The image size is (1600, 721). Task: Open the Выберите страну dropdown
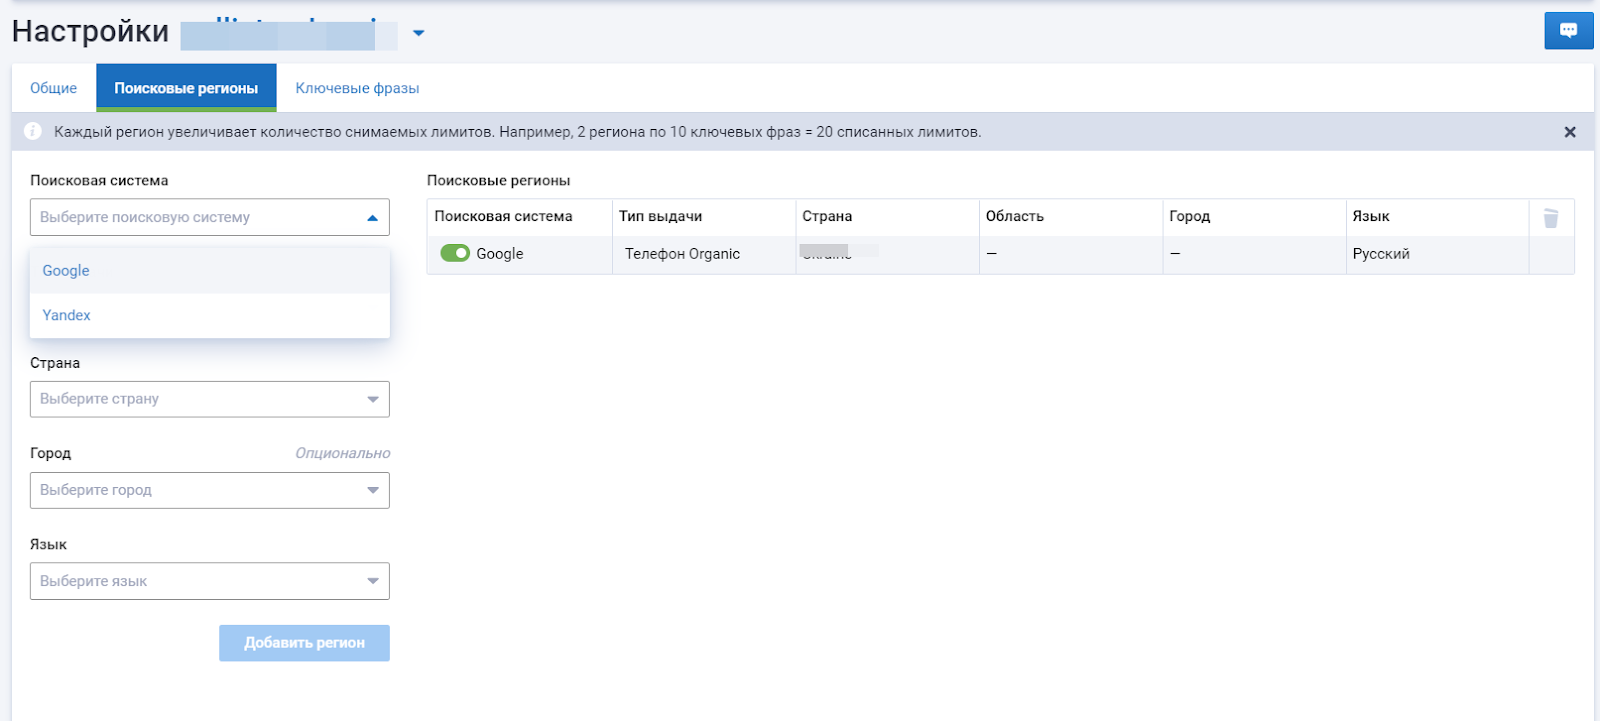pyautogui.click(x=209, y=399)
